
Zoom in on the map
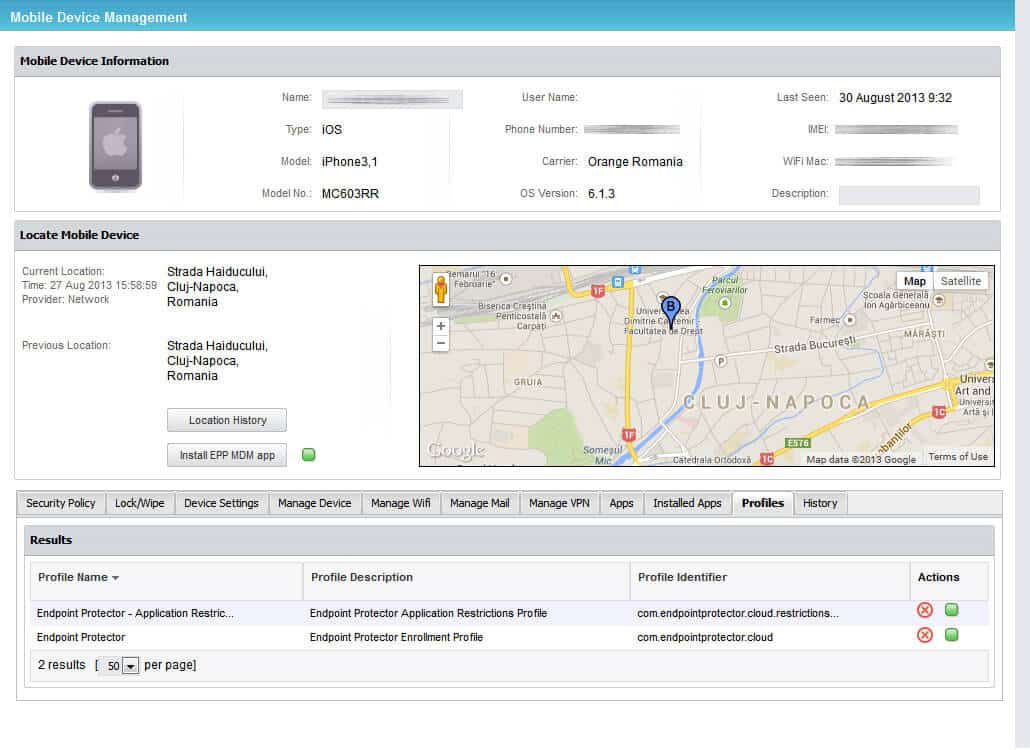point(441,326)
